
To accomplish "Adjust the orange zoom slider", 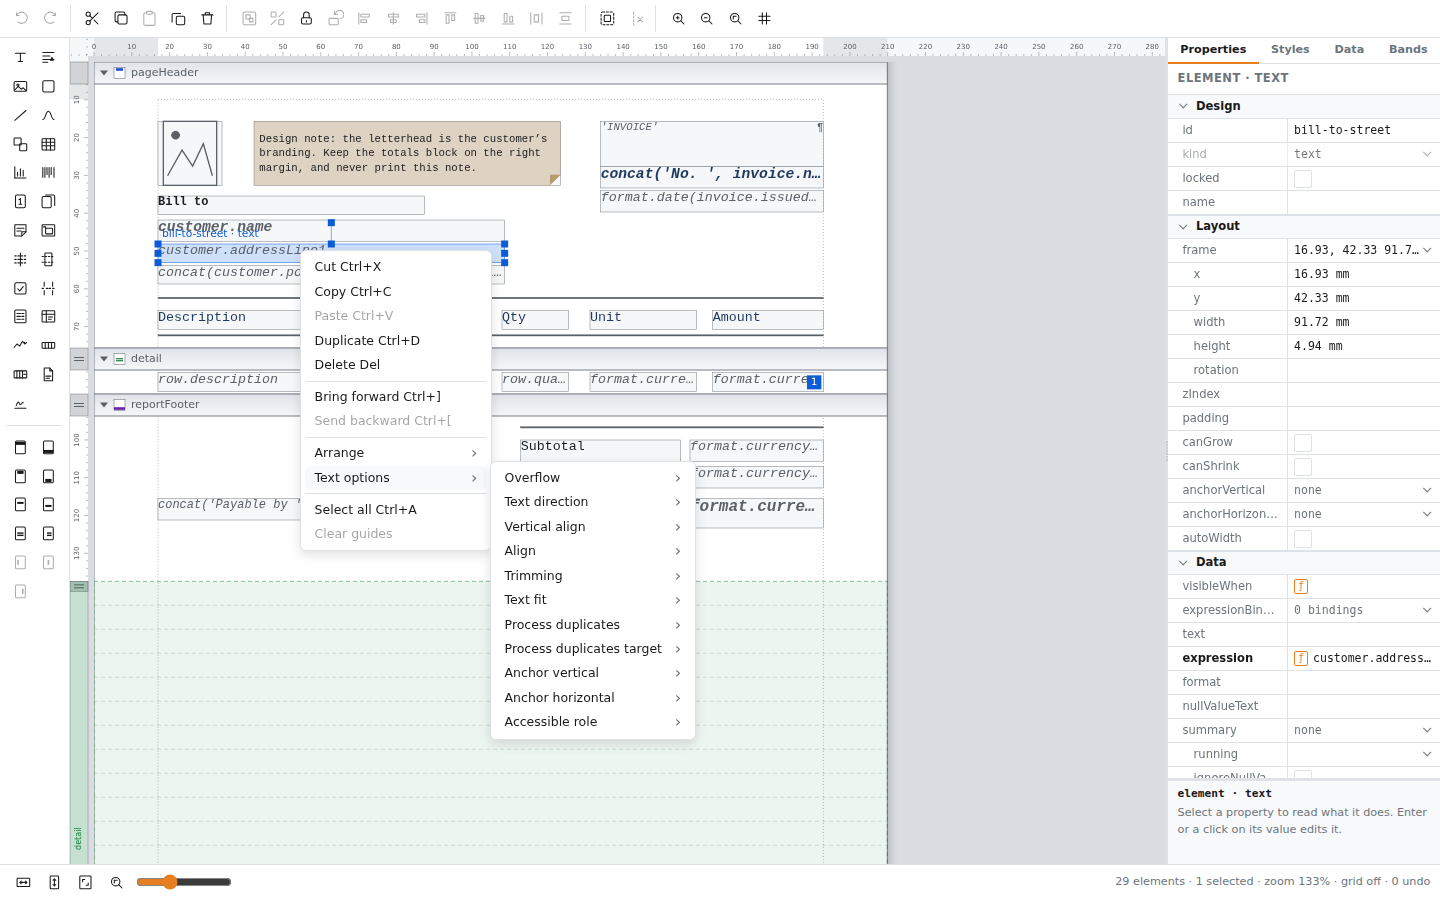I will [184, 882].
